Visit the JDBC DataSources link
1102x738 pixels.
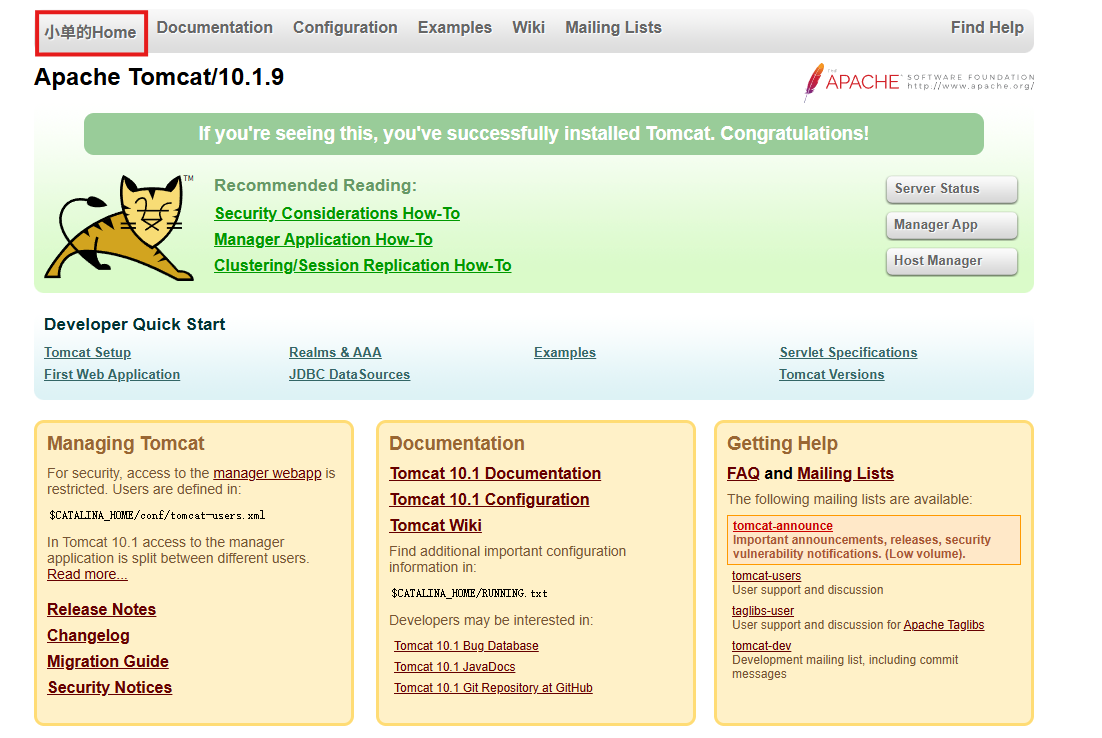pos(349,375)
